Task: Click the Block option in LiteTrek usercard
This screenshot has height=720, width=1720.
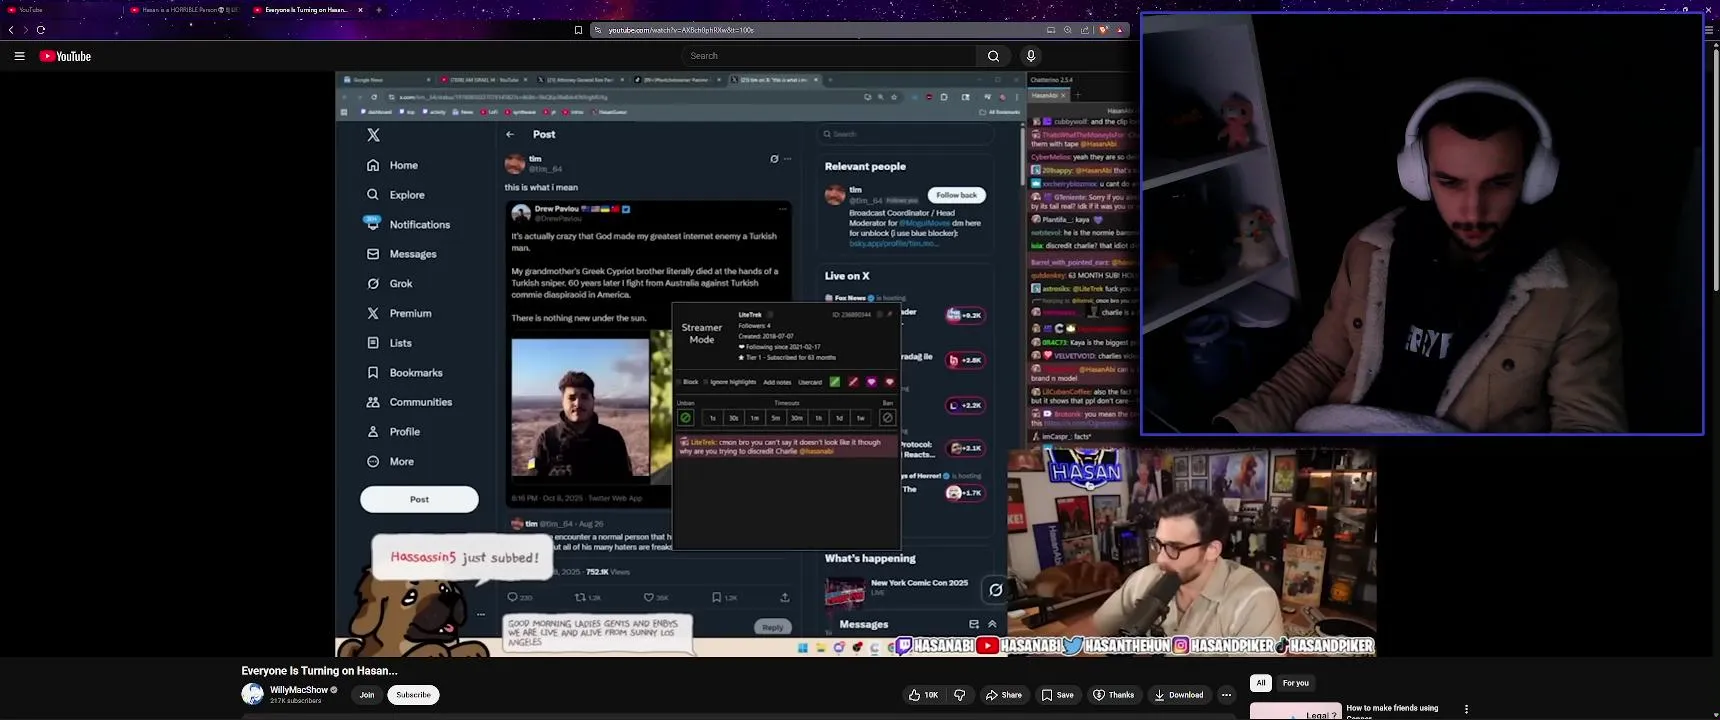Action: pos(686,382)
